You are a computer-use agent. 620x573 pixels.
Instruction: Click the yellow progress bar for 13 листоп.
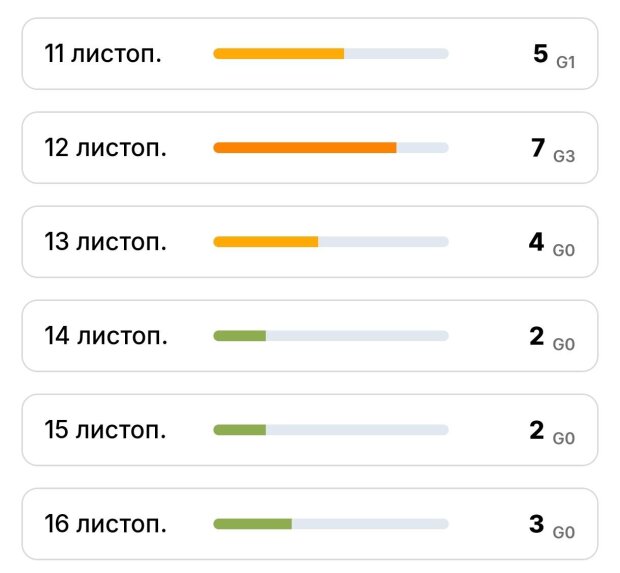pos(266,242)
